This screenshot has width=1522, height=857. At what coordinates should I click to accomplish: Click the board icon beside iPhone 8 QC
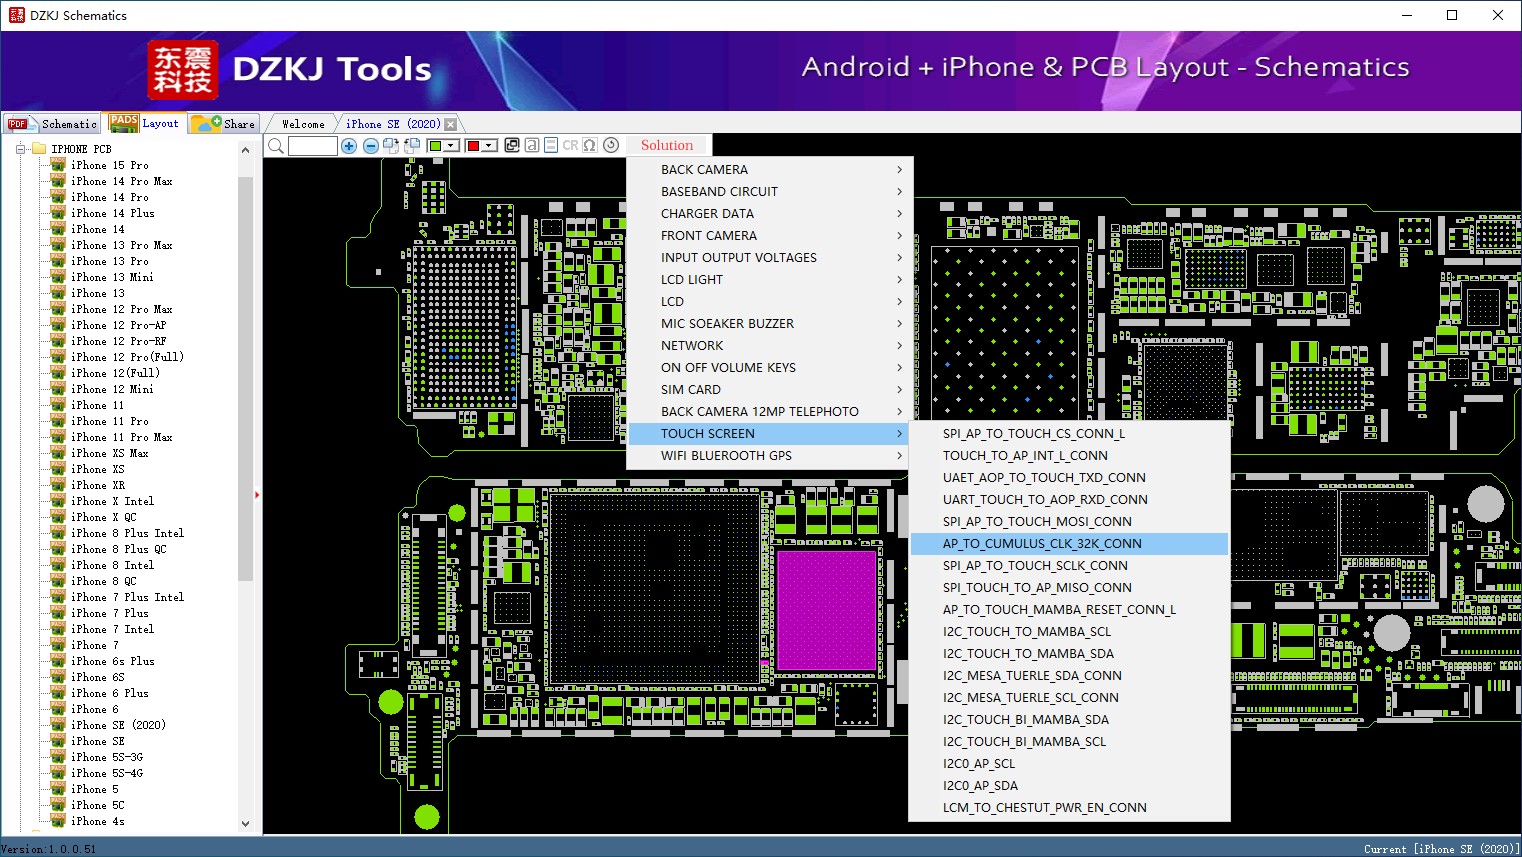[58, 581]
